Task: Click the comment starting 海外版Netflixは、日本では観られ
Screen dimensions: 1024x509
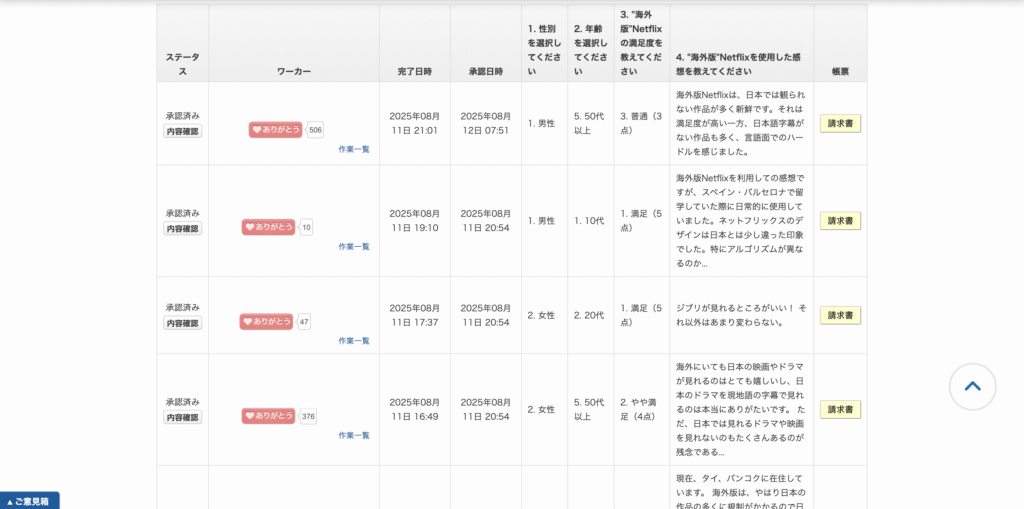Action: (x=741, y=123)
